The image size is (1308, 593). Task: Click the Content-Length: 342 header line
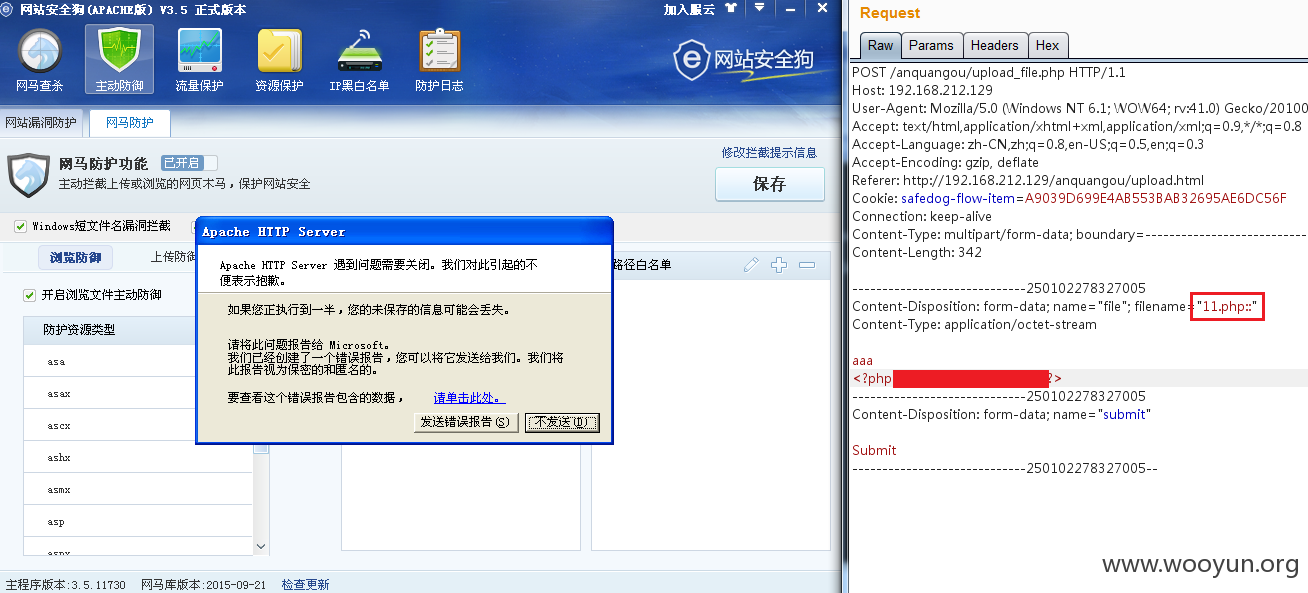(917, 253)
